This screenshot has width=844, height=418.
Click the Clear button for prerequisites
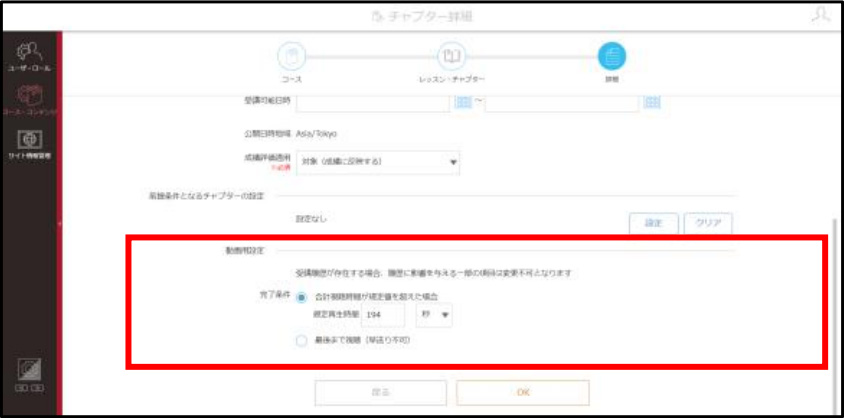(708, 223)
